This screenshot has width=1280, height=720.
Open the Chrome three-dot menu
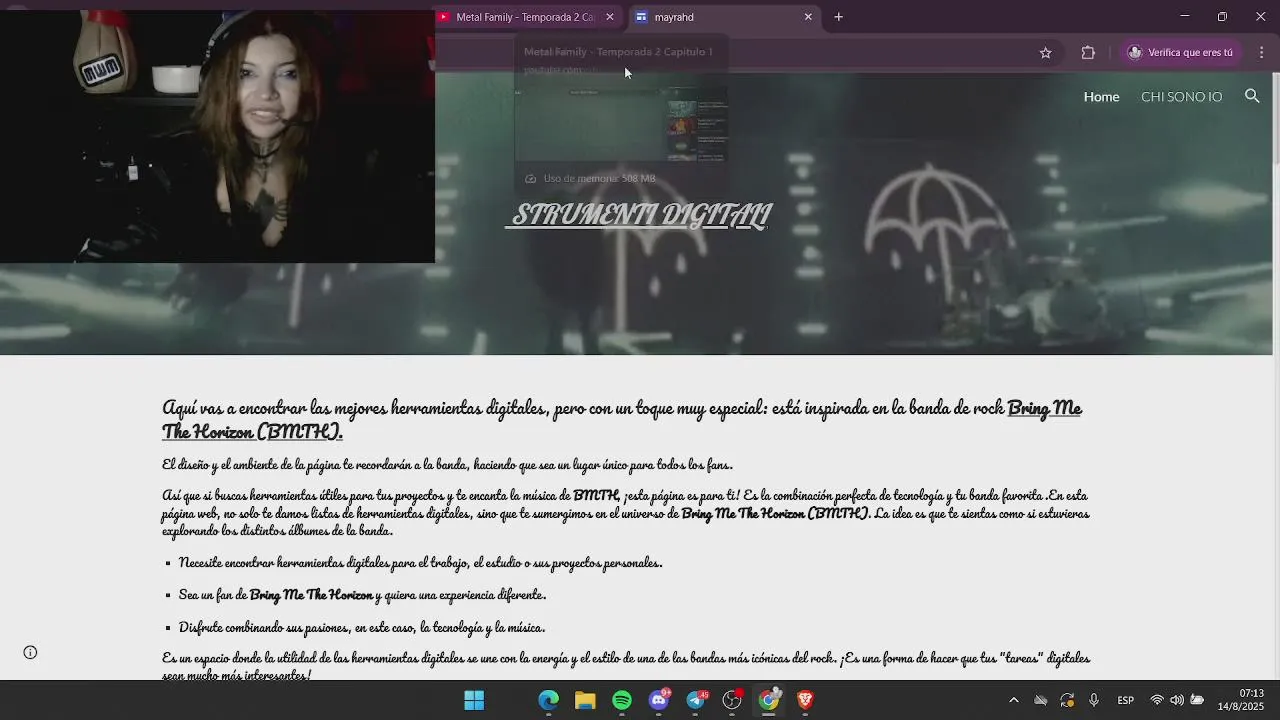[x=1261, y=53]
